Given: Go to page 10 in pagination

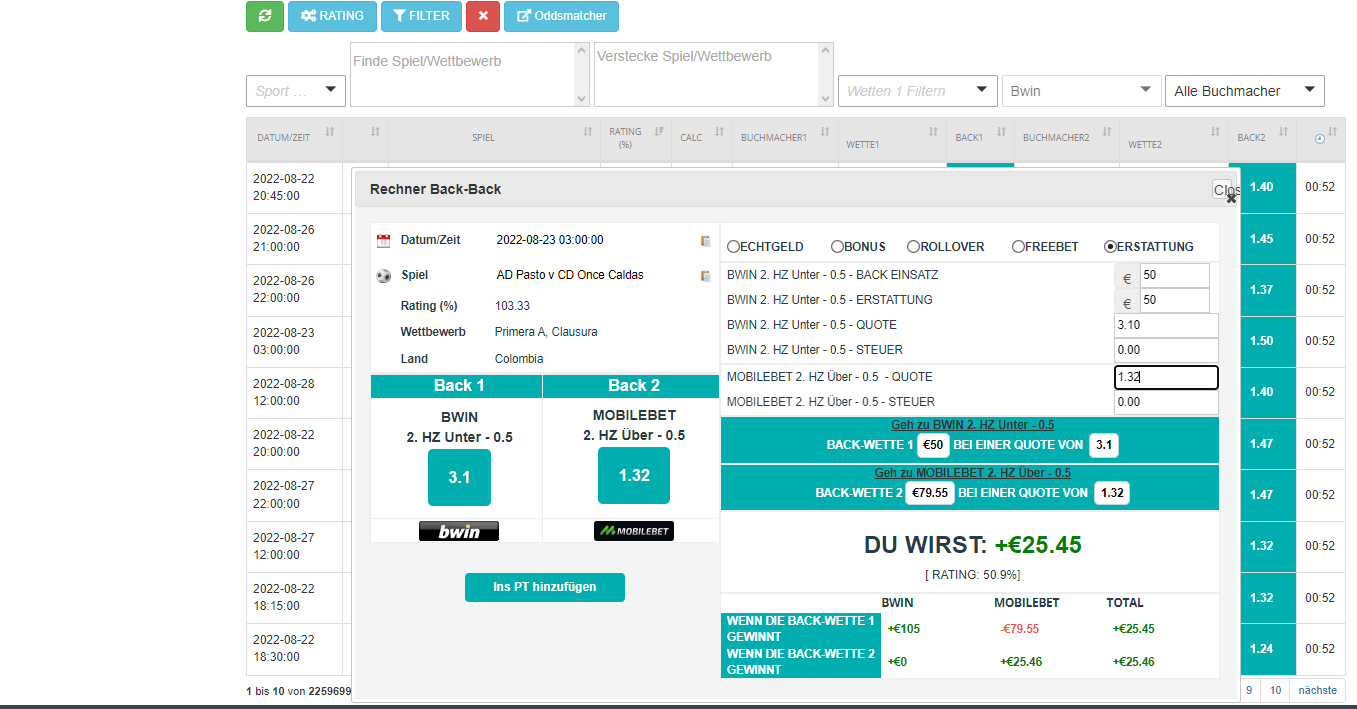Looking at the screenshot, I should pos(1275,690).
